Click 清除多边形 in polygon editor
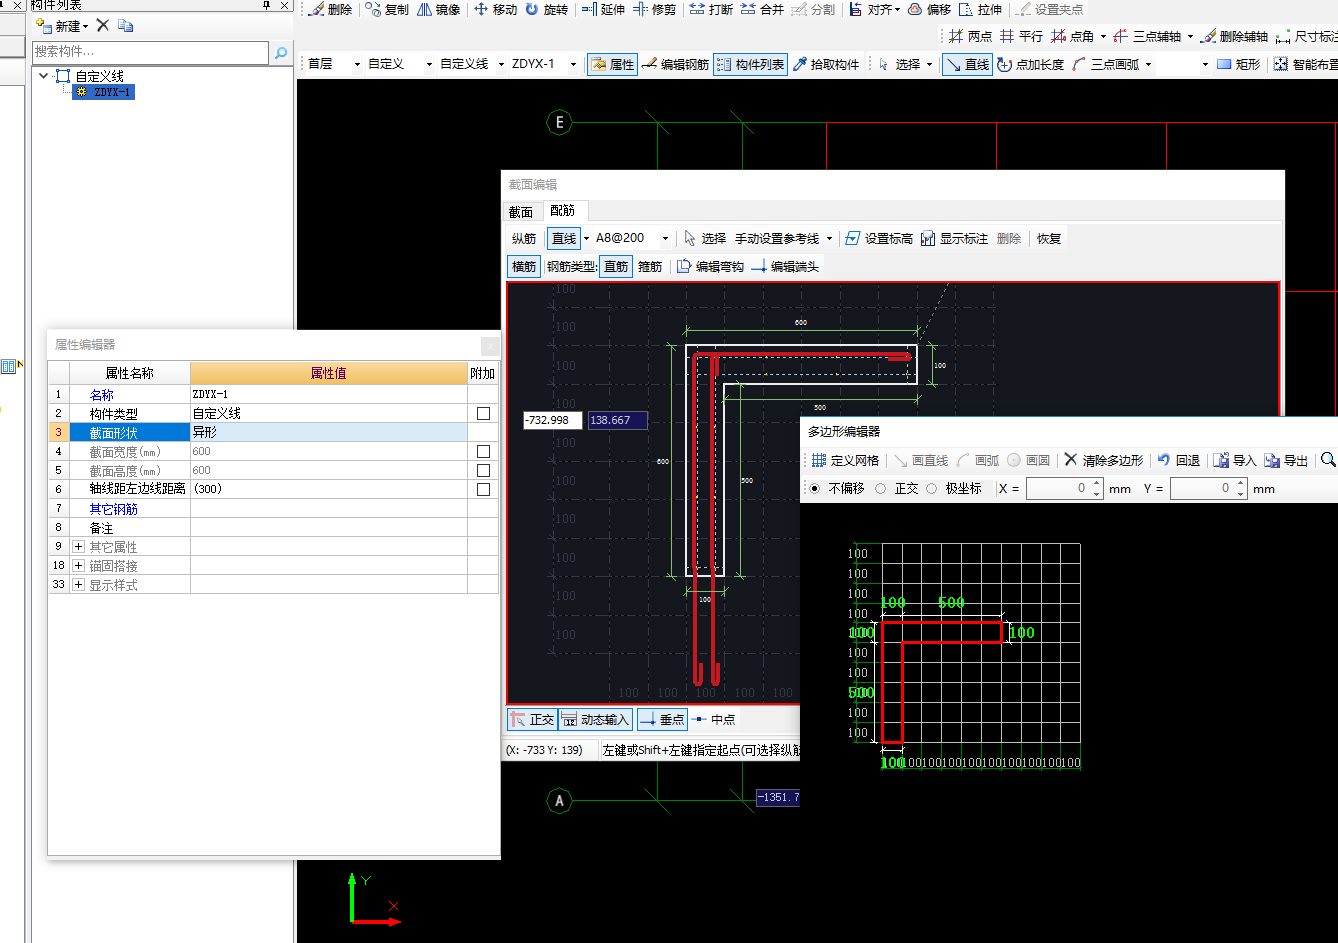 click(1104, 460)
